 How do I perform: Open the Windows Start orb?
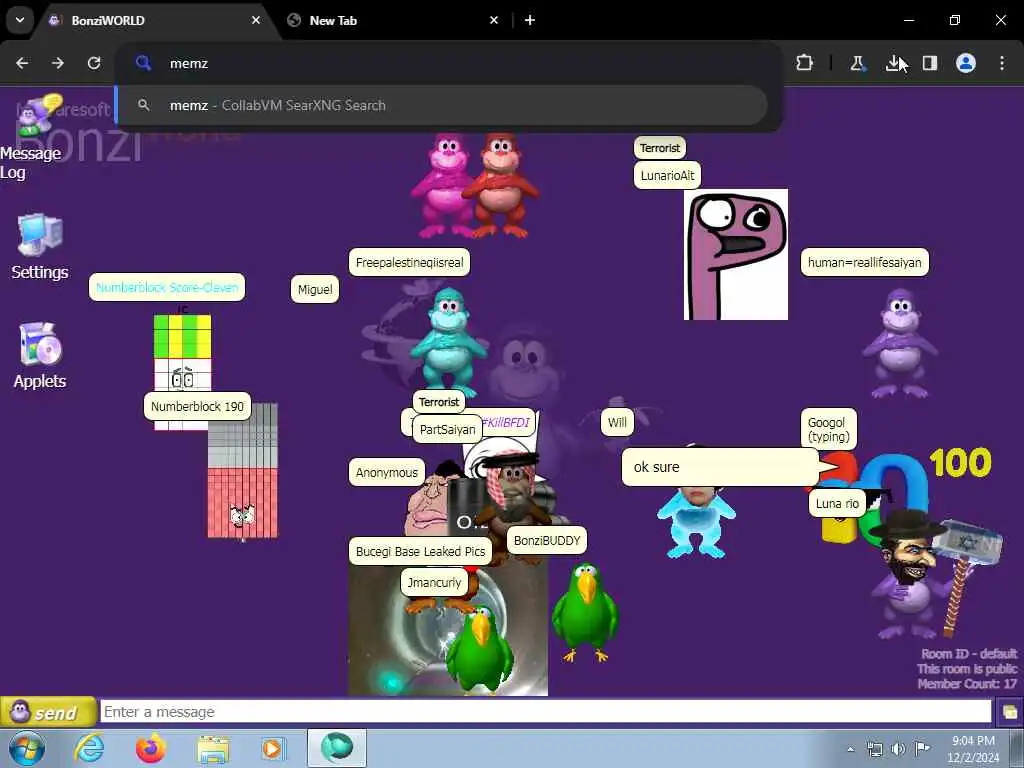click(27, 748)
